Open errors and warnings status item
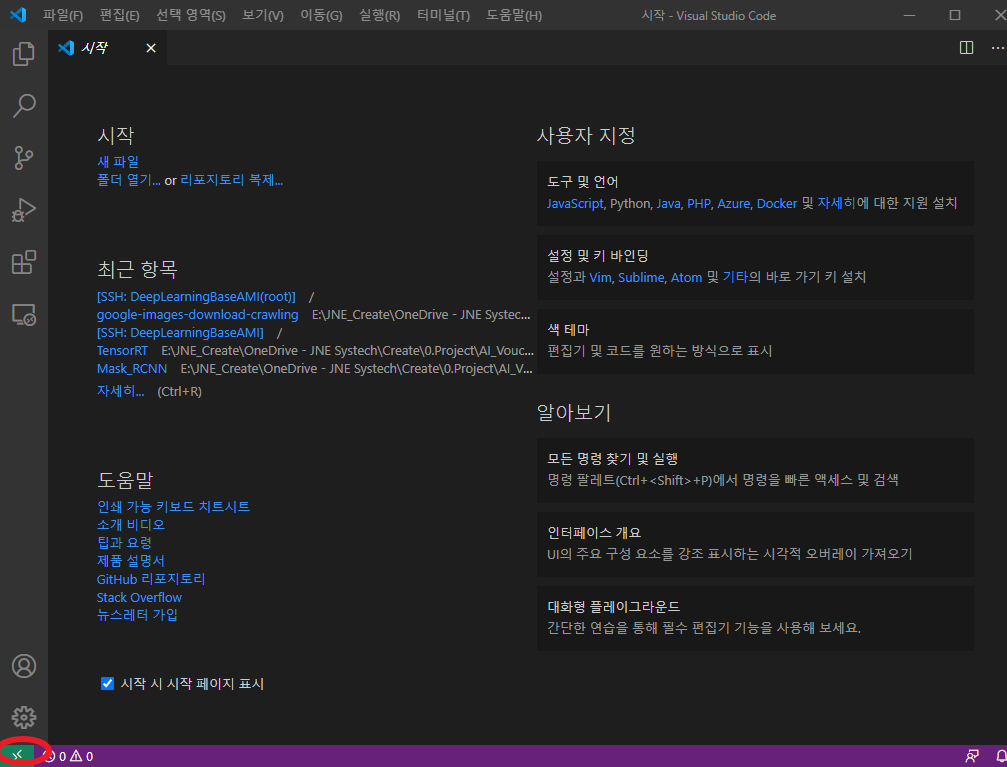This screenshot has height=767, width=1007. point(69,757)
